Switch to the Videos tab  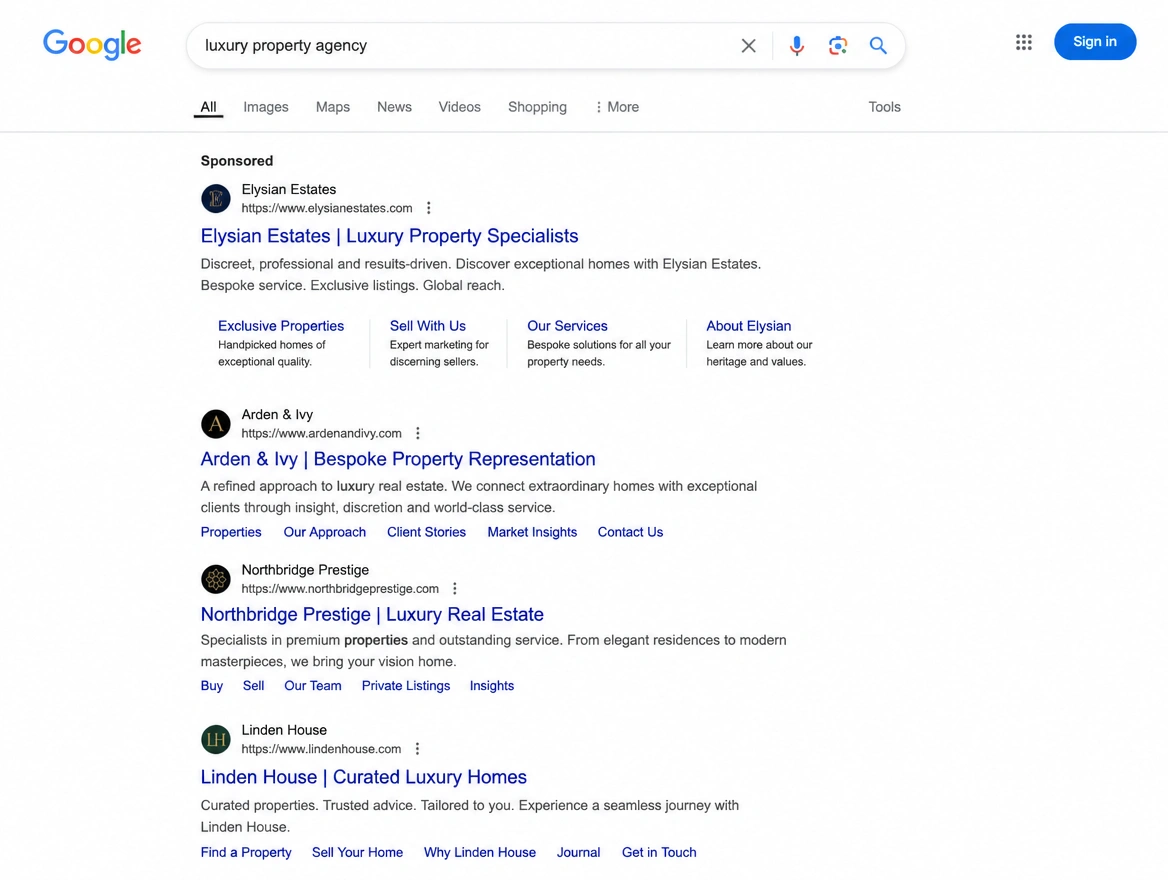point(460,107)
